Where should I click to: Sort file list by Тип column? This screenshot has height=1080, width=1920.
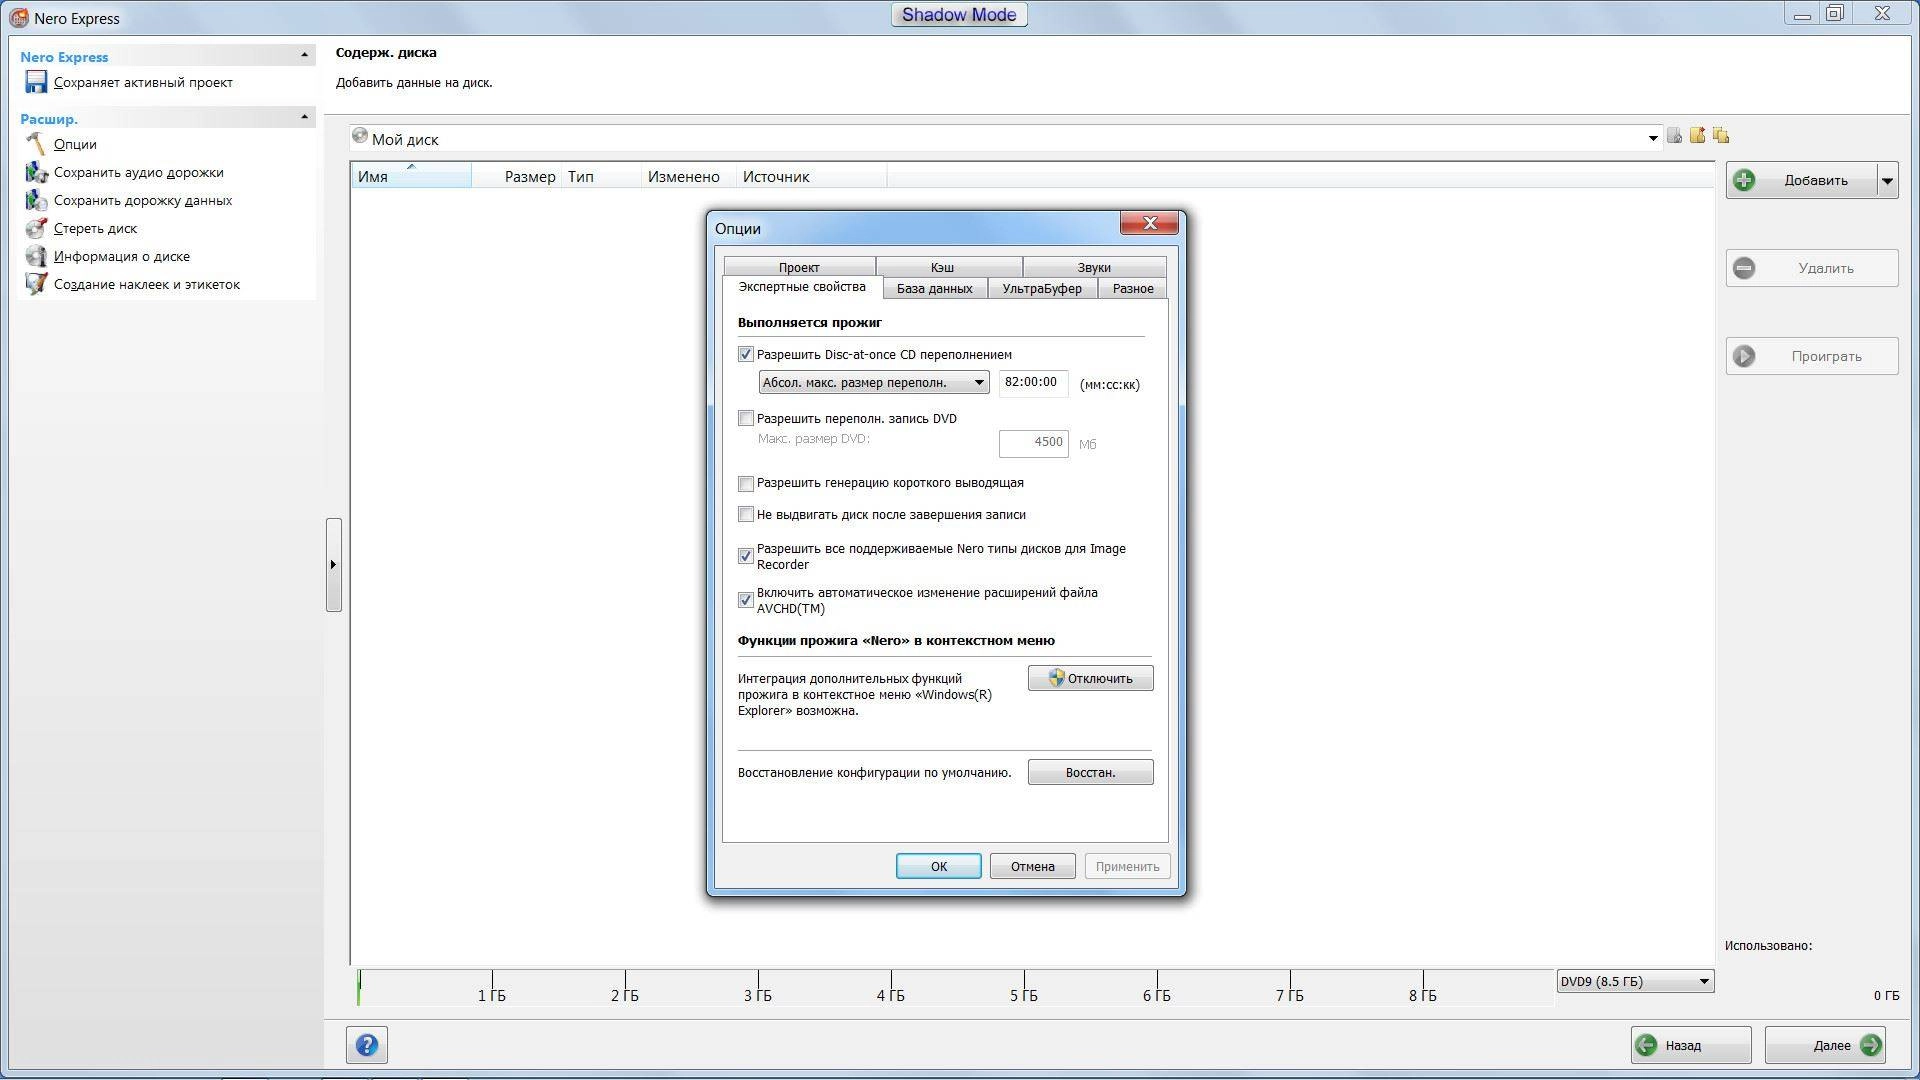pyautogui.click(x=601, y=176)
